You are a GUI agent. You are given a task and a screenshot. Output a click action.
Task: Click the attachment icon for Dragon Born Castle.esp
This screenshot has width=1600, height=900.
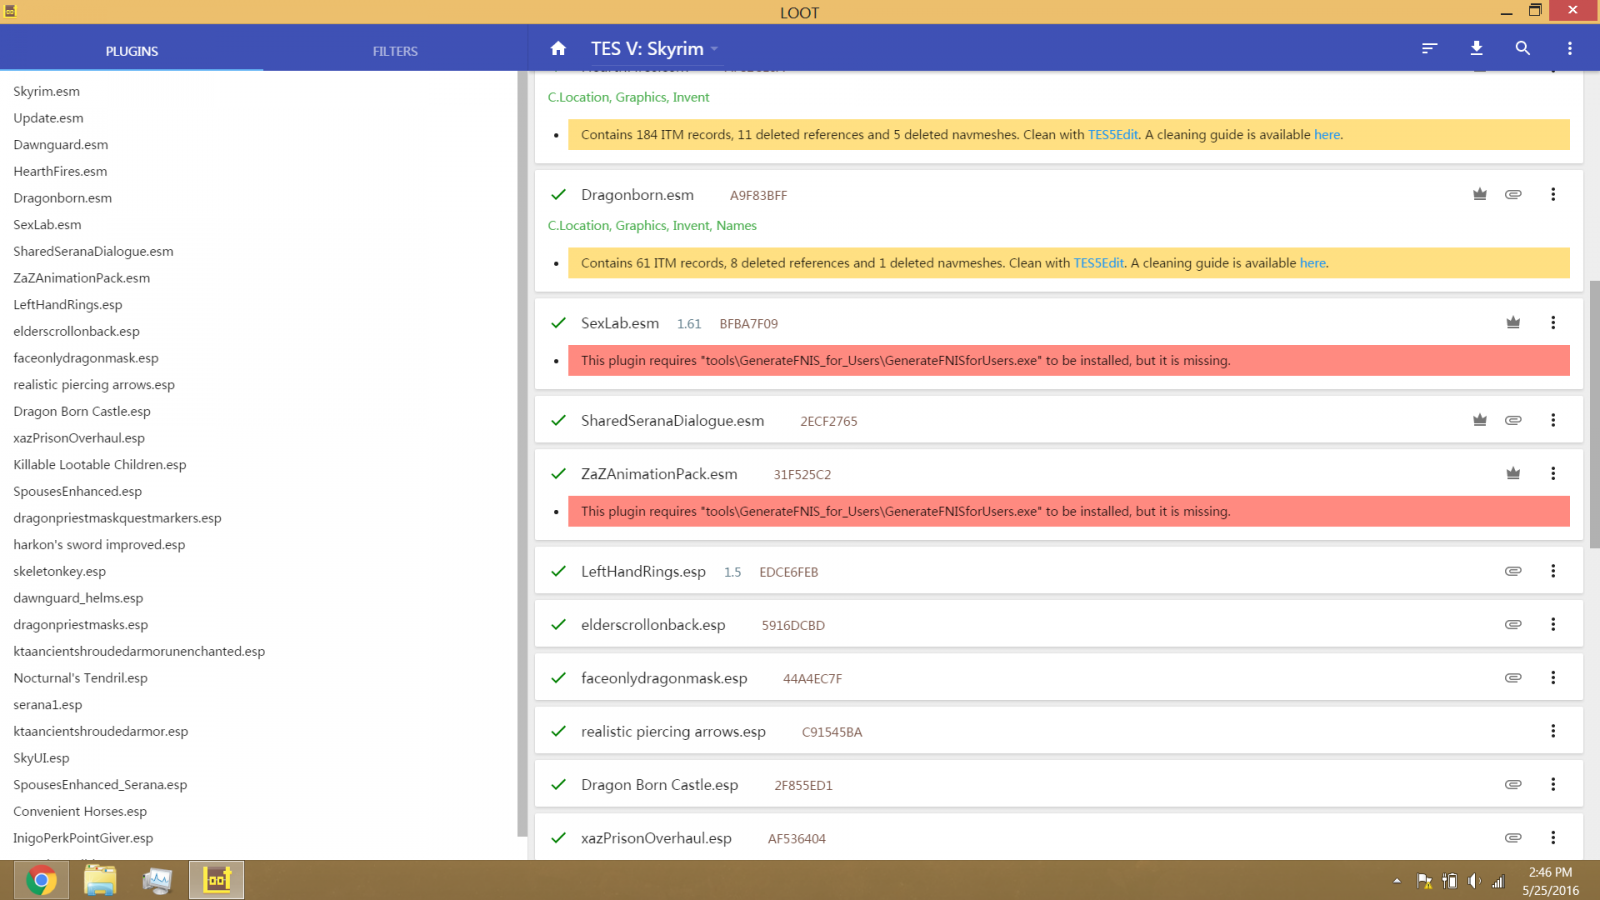[1513, 784]
